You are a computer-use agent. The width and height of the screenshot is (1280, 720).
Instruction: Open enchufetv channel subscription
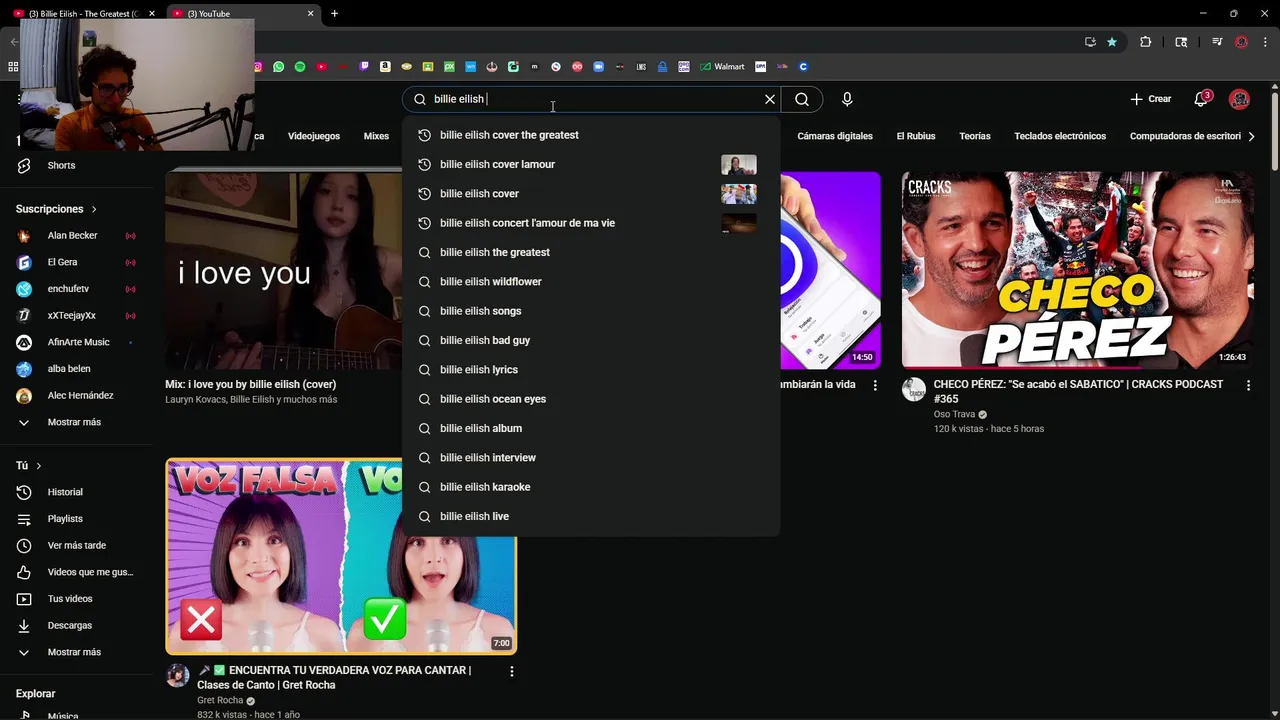68,289
